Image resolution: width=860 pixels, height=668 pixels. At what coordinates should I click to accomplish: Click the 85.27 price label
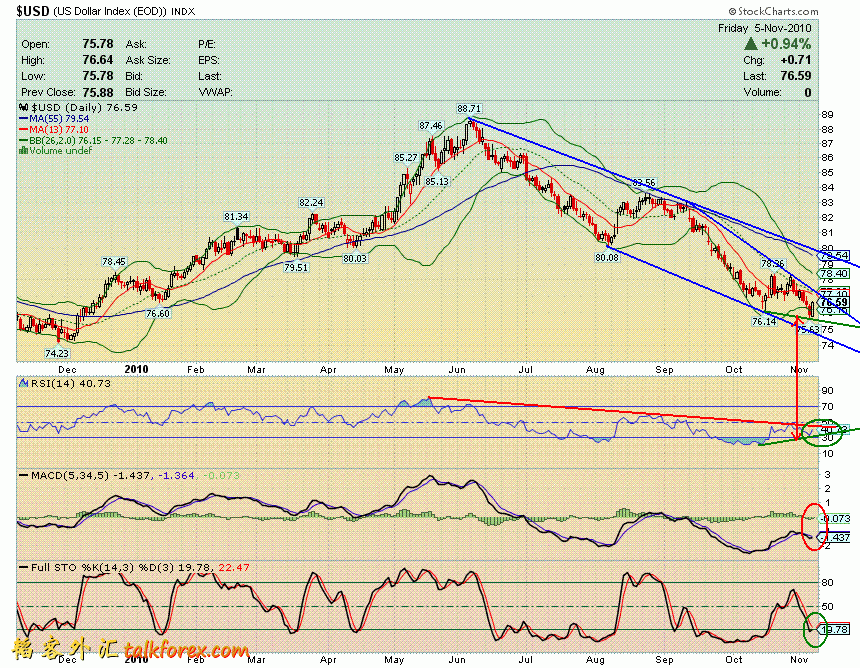point(406,158)
